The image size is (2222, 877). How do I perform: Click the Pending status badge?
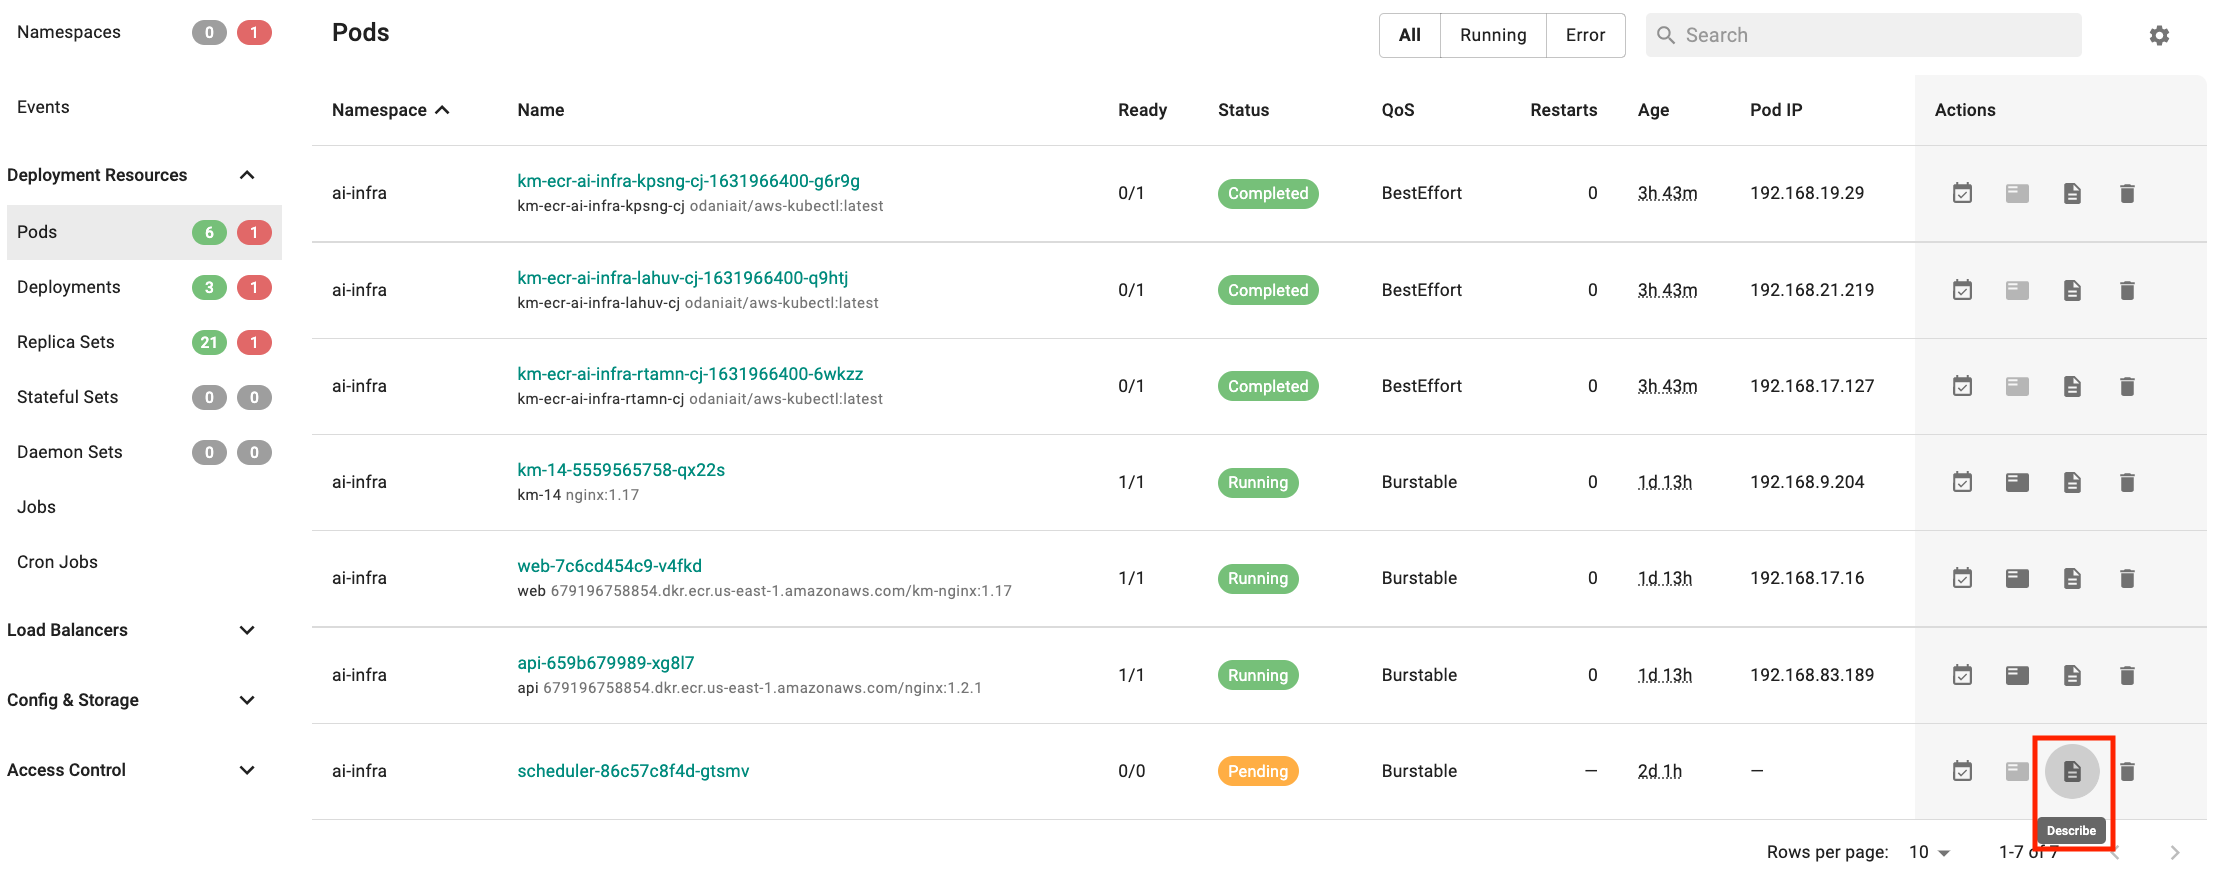1257,771
